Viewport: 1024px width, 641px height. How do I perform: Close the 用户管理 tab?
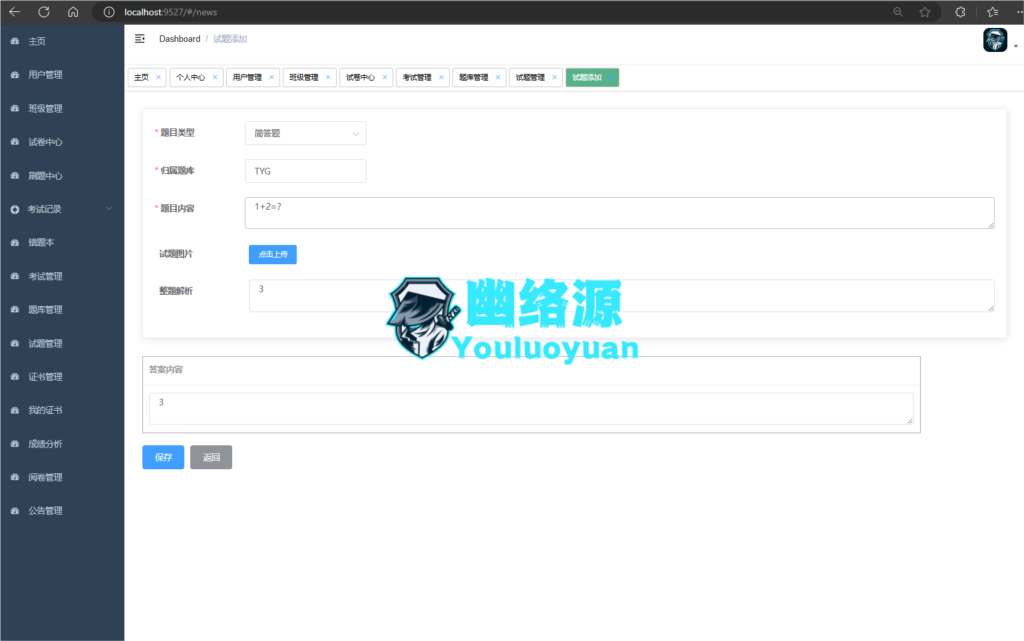(272, 77)
